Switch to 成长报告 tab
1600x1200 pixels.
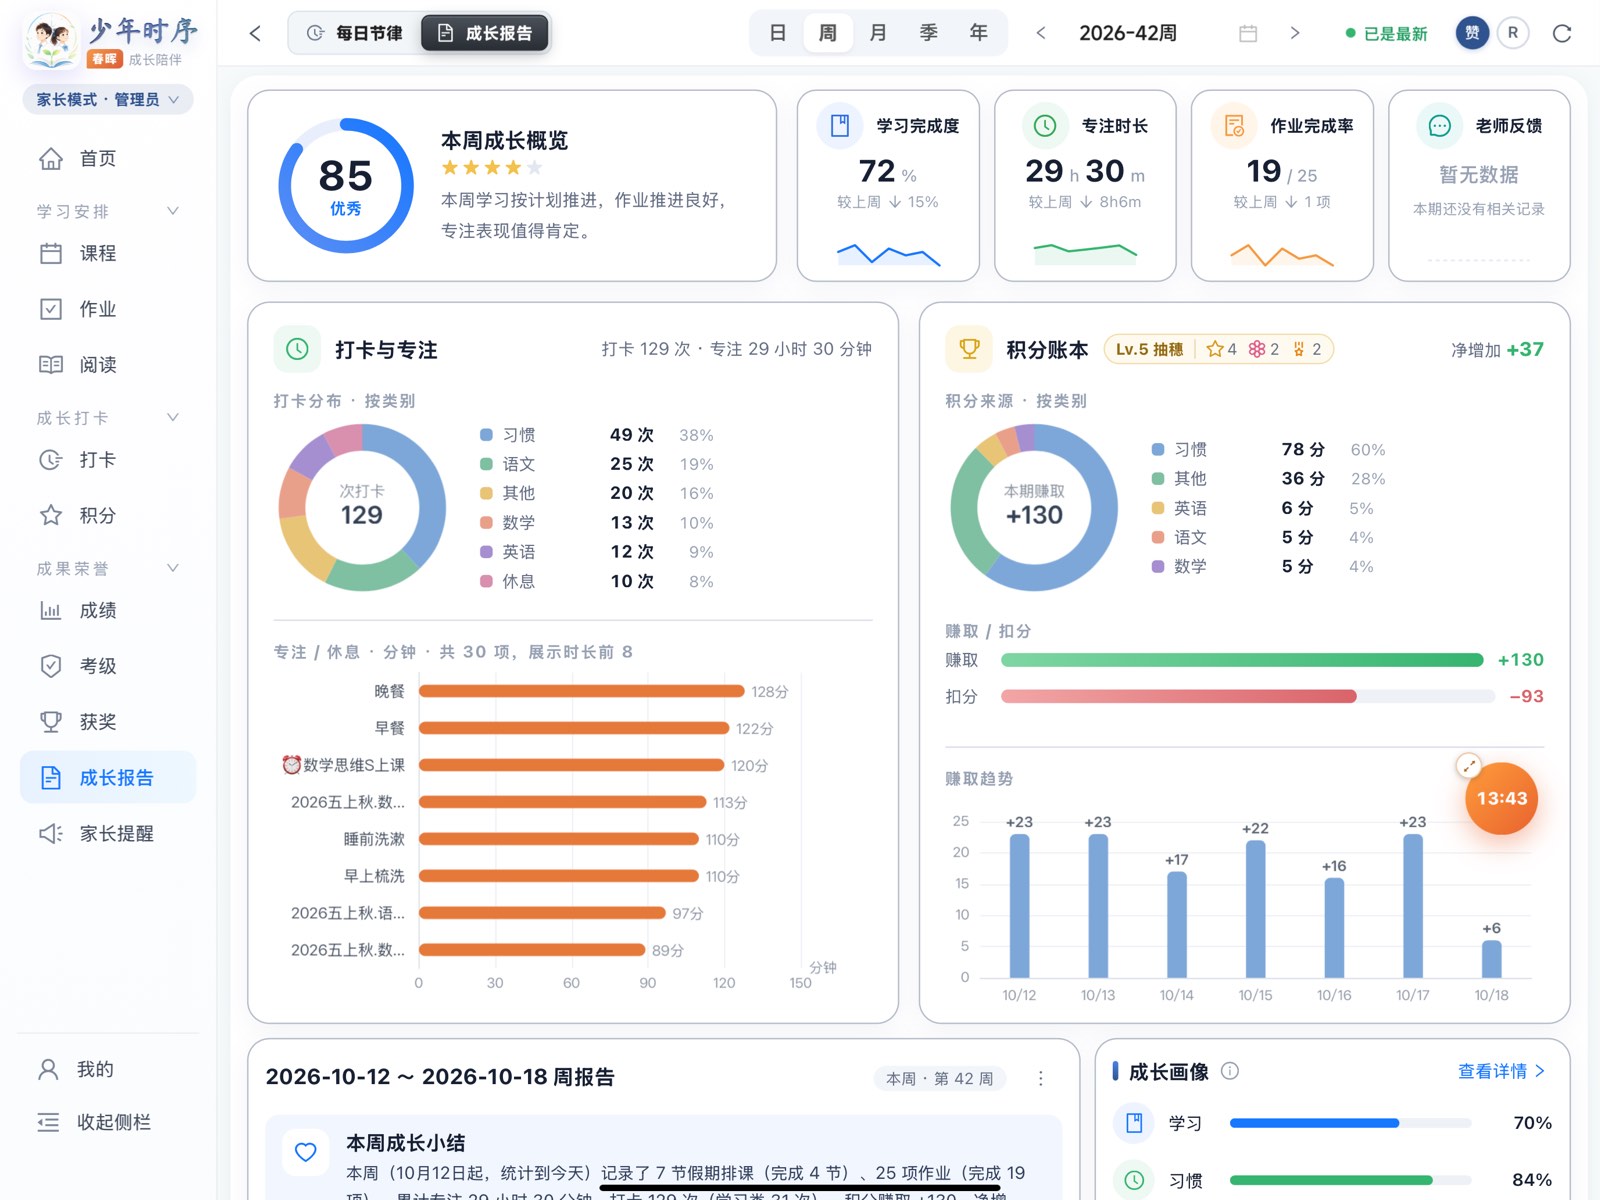(x=485, y=33)
